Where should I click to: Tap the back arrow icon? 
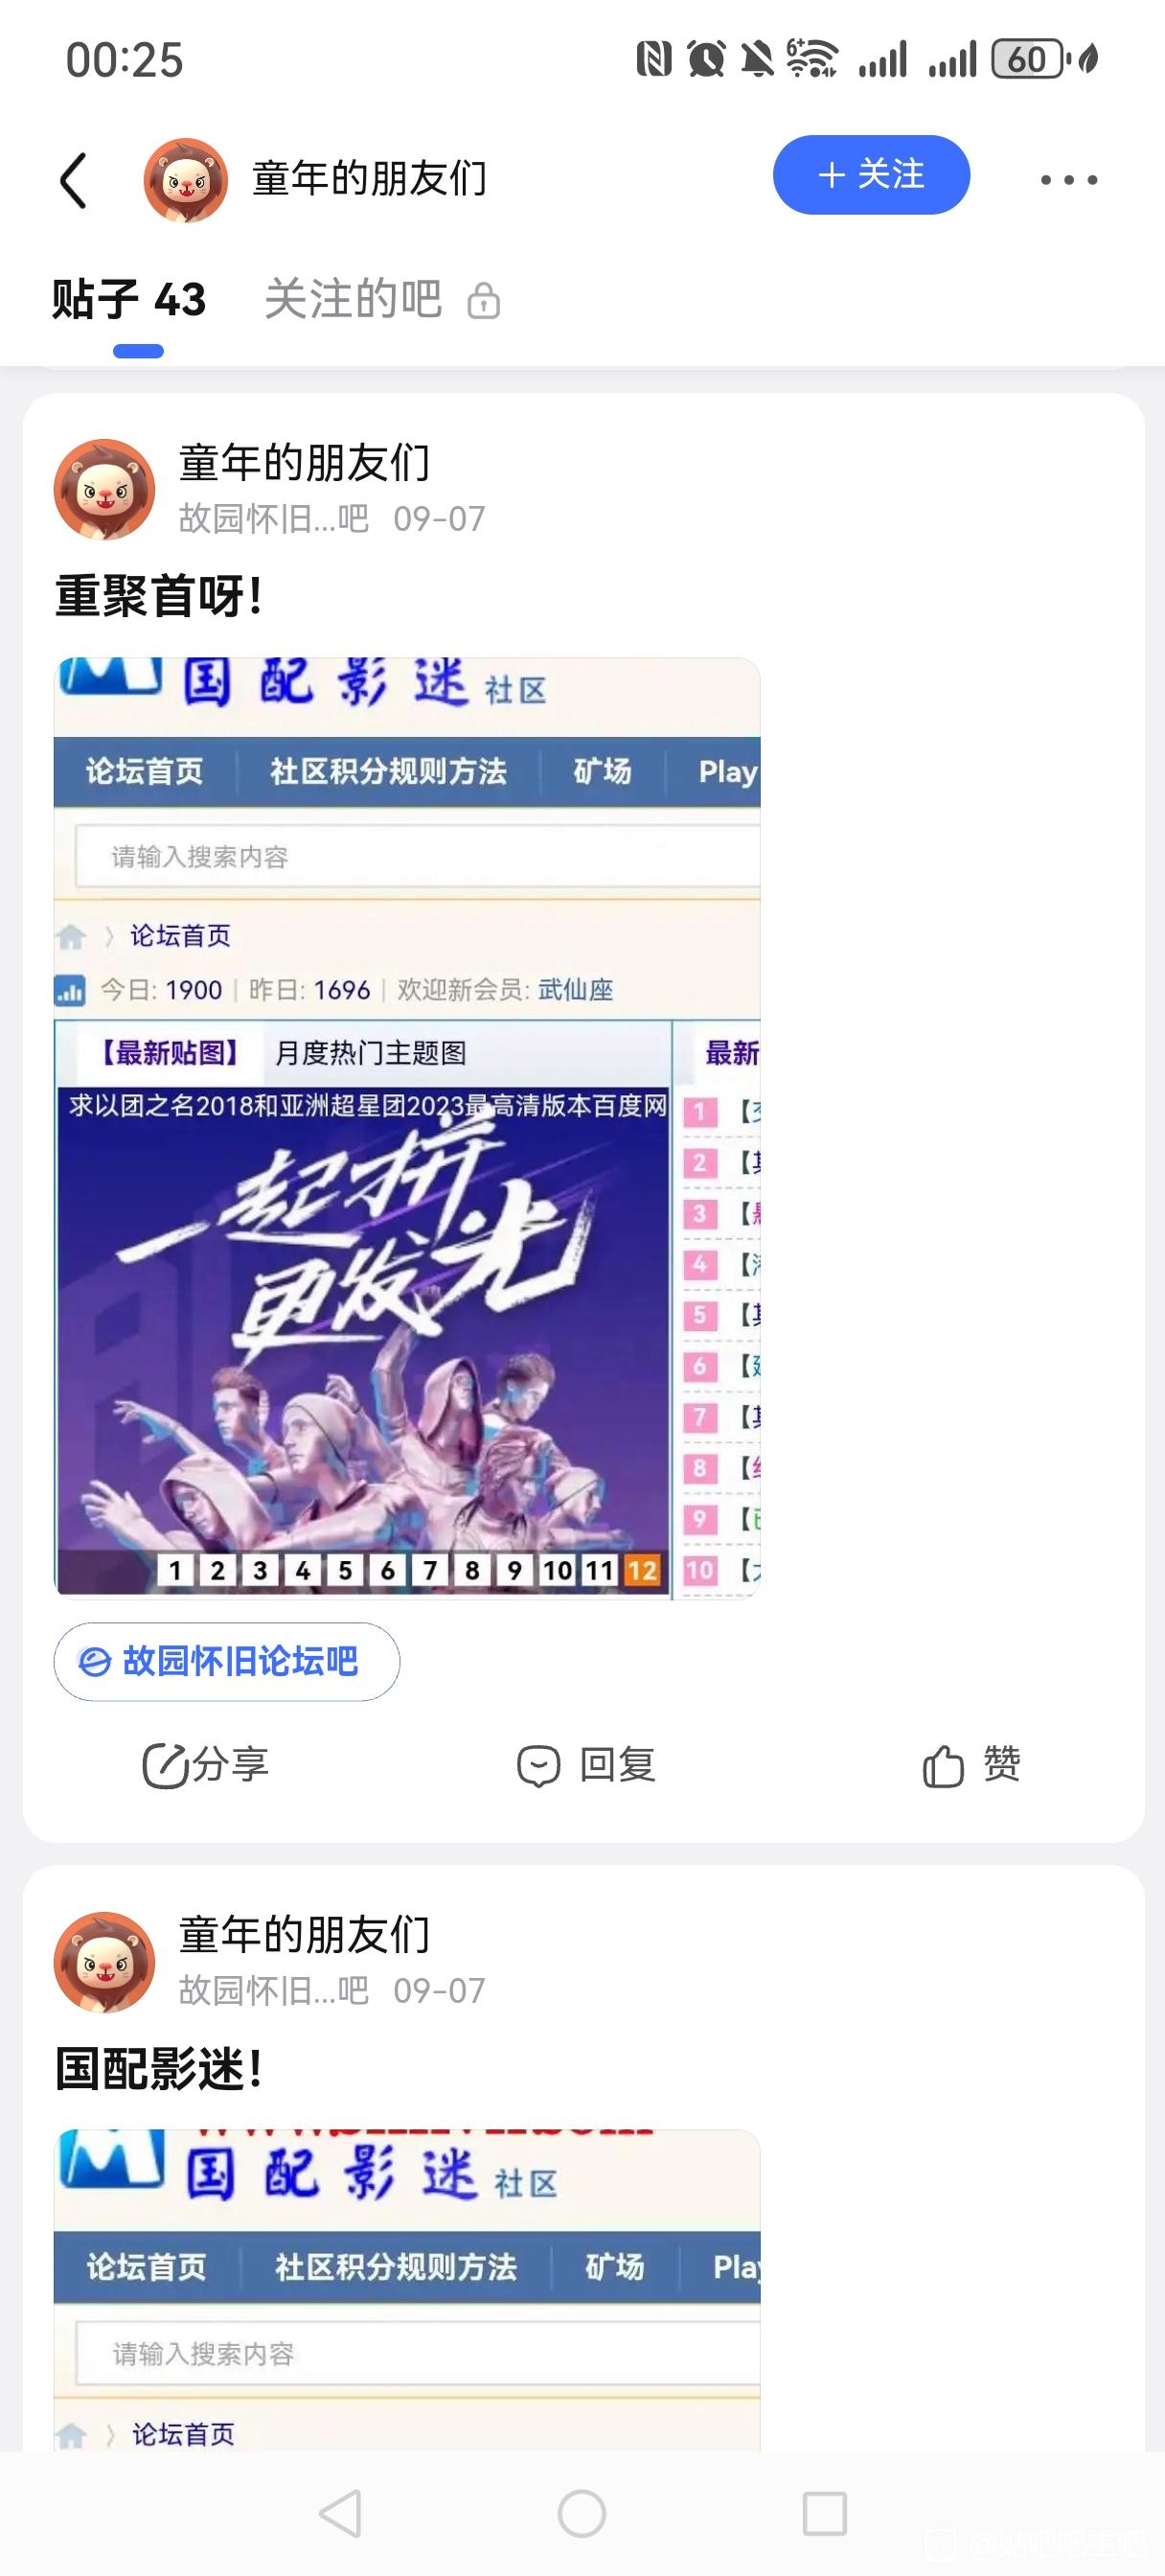coord(74,180)
